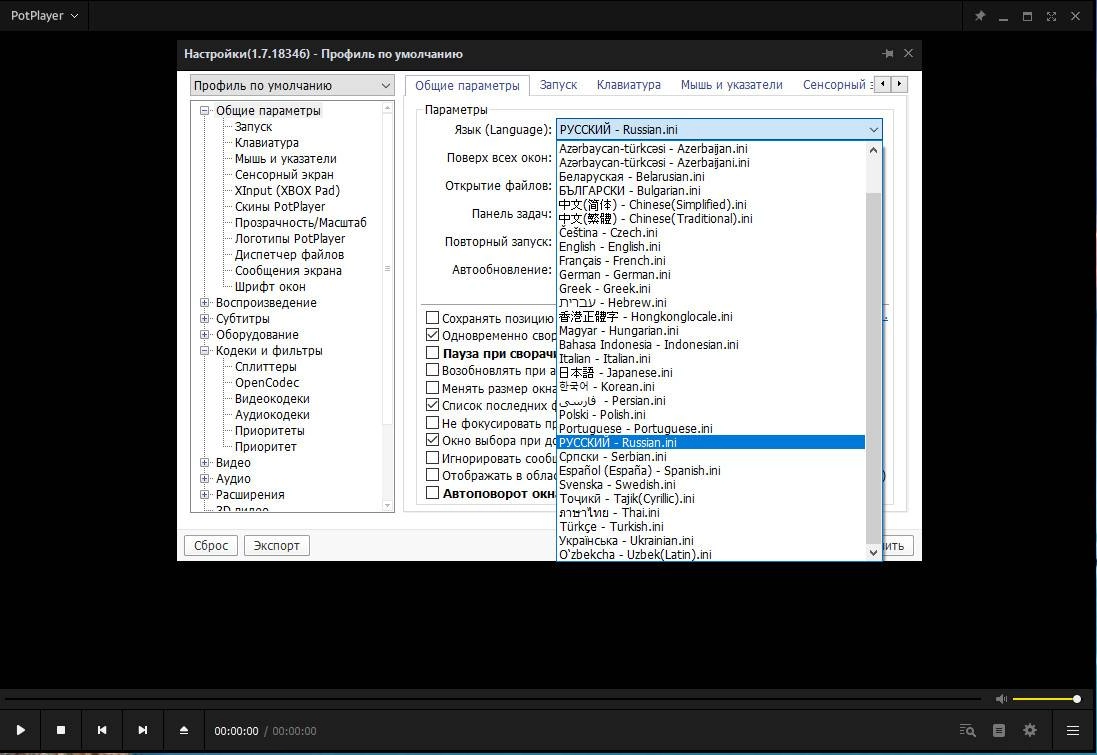Image resolution: width=1097 pixels, height=755 pixels.
Task: Open Диспетчер файлов tree item
Action: tap(289, 254)
